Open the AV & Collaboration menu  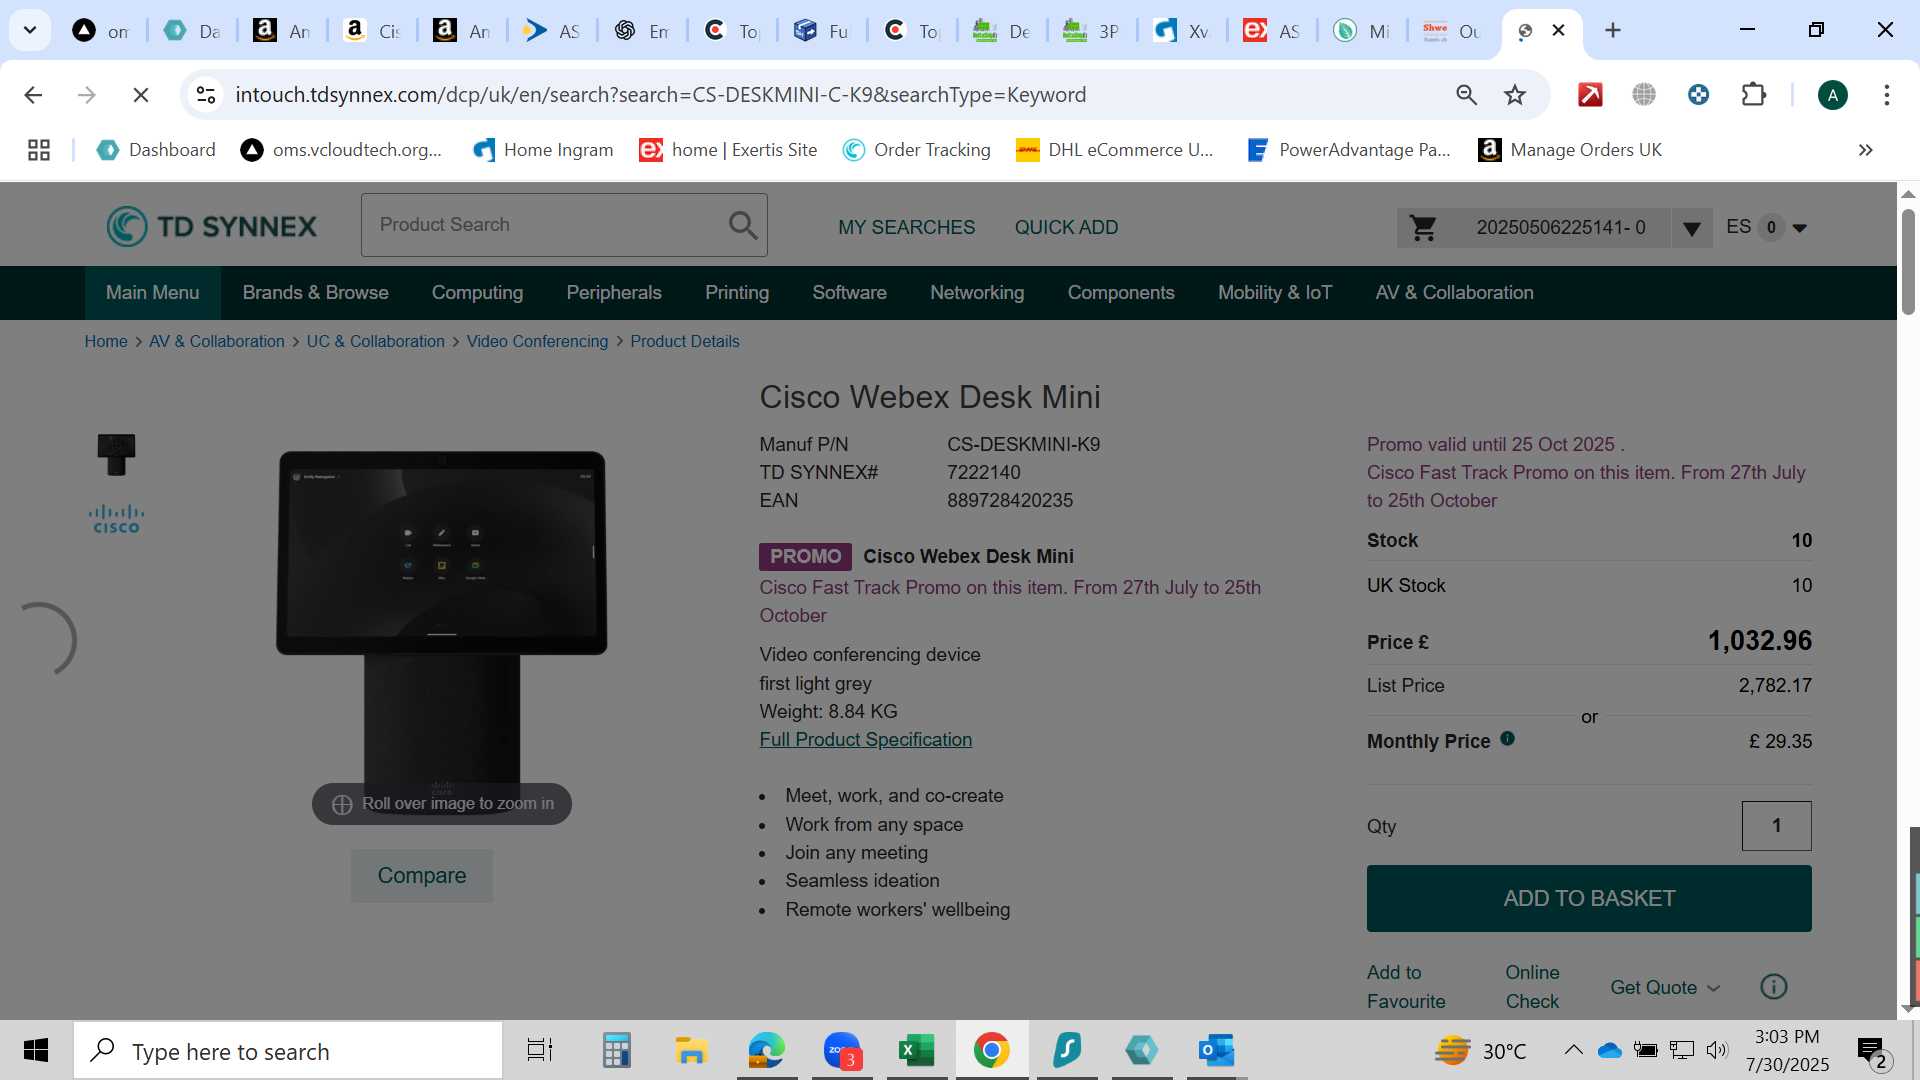(1454, 293)
